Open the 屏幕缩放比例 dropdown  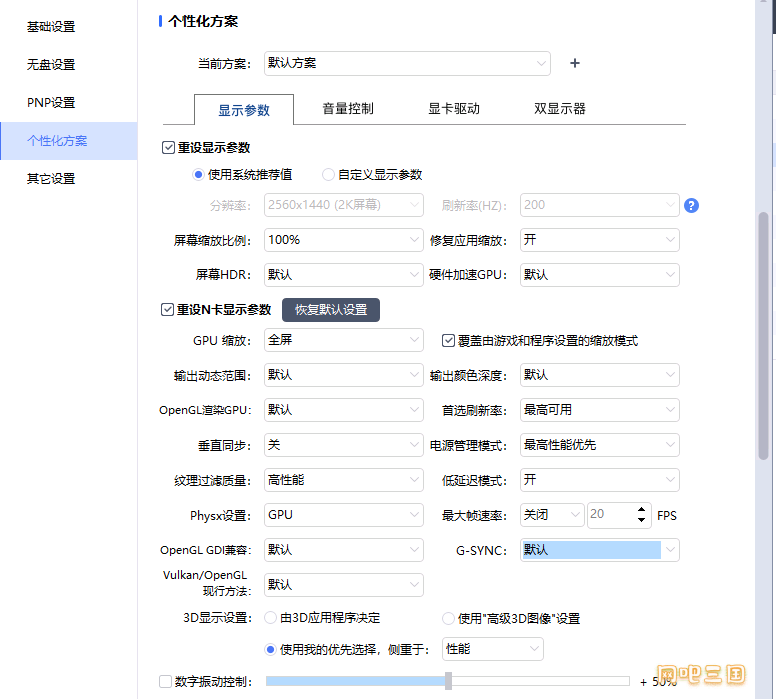(344, 240)
